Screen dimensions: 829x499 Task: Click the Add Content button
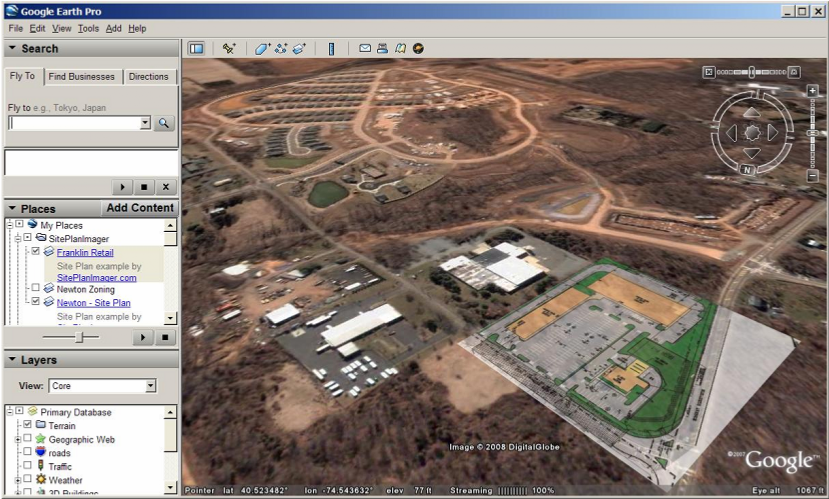tap(140, 208)
